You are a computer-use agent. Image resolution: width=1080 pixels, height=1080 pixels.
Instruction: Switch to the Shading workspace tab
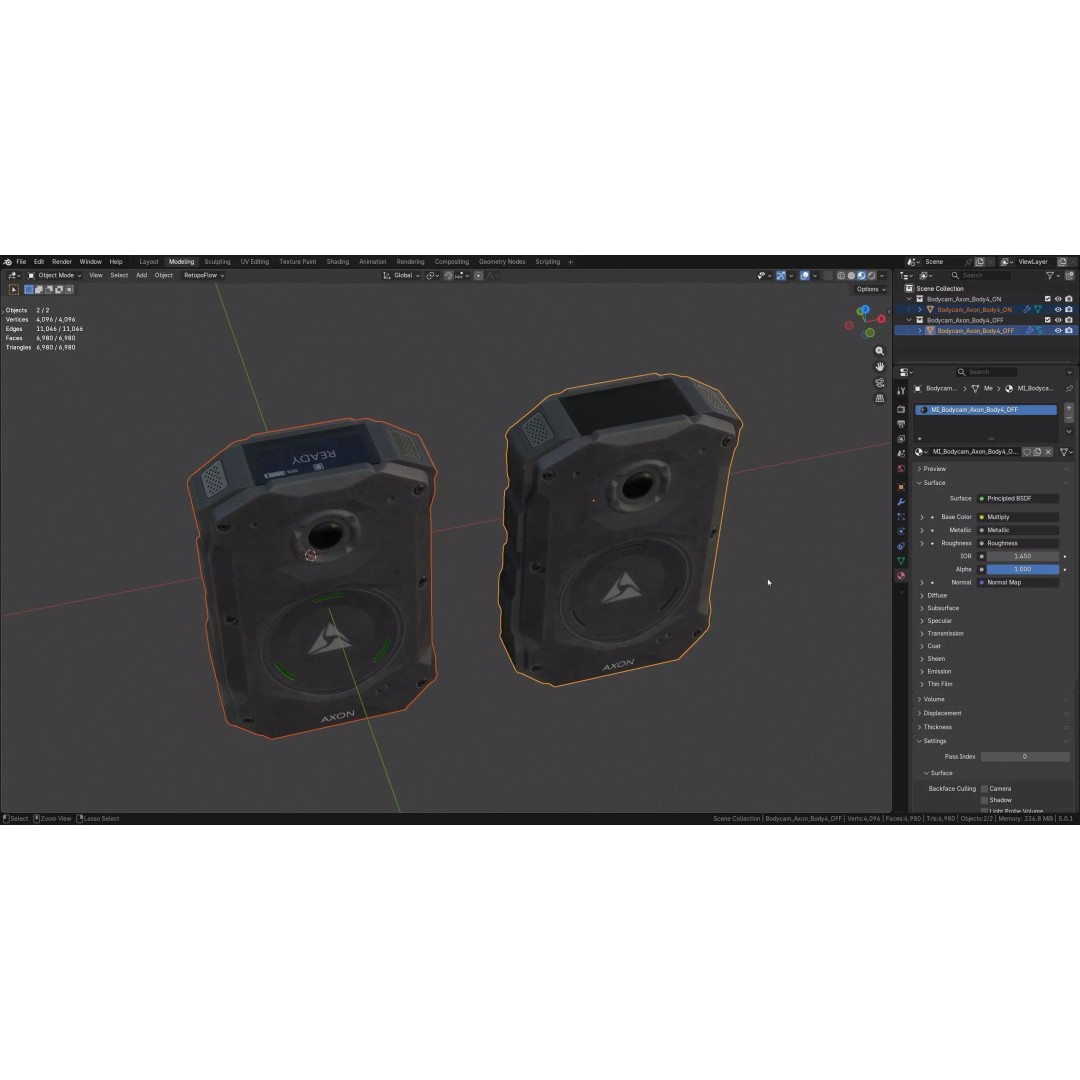point(338,262)
